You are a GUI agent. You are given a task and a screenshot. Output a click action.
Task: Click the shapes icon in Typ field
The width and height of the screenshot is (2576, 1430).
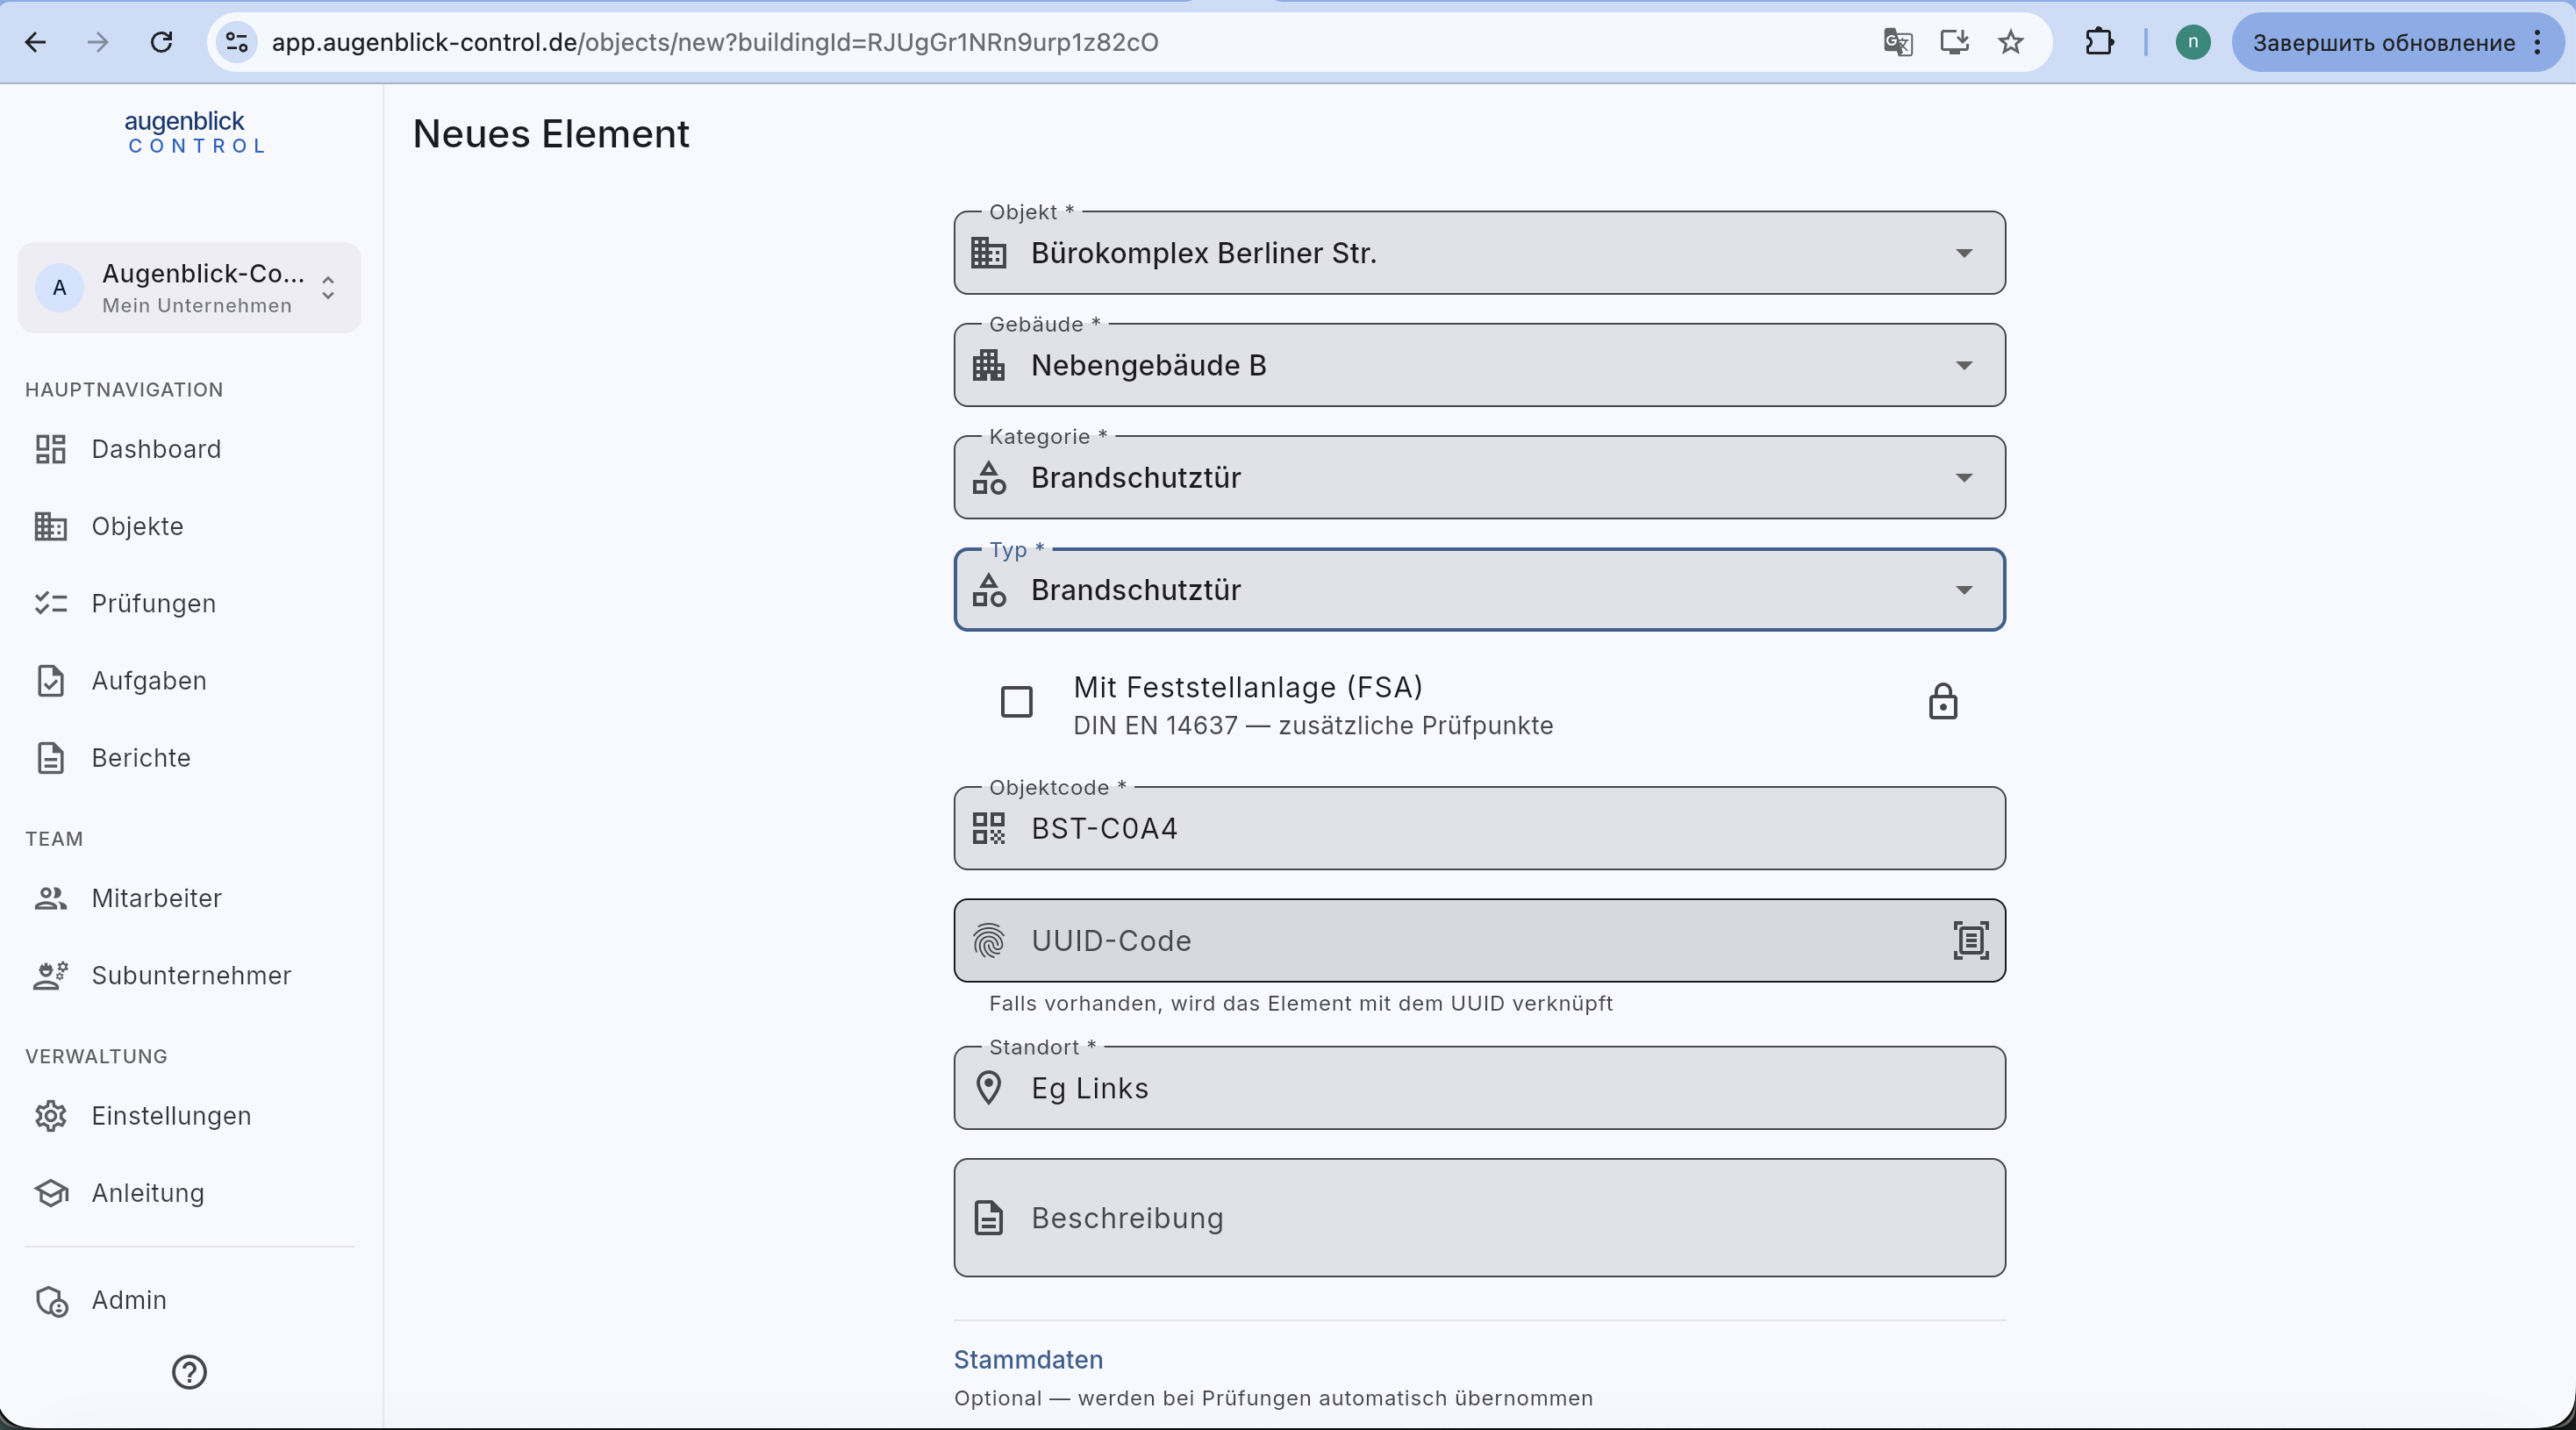pyautogui.click(x=989, y=590)
